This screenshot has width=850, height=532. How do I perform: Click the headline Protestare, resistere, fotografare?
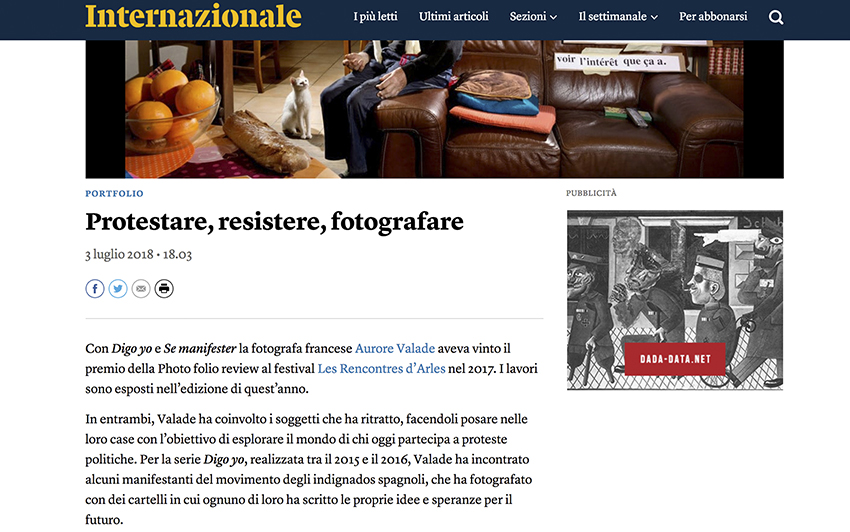point(274,222)
